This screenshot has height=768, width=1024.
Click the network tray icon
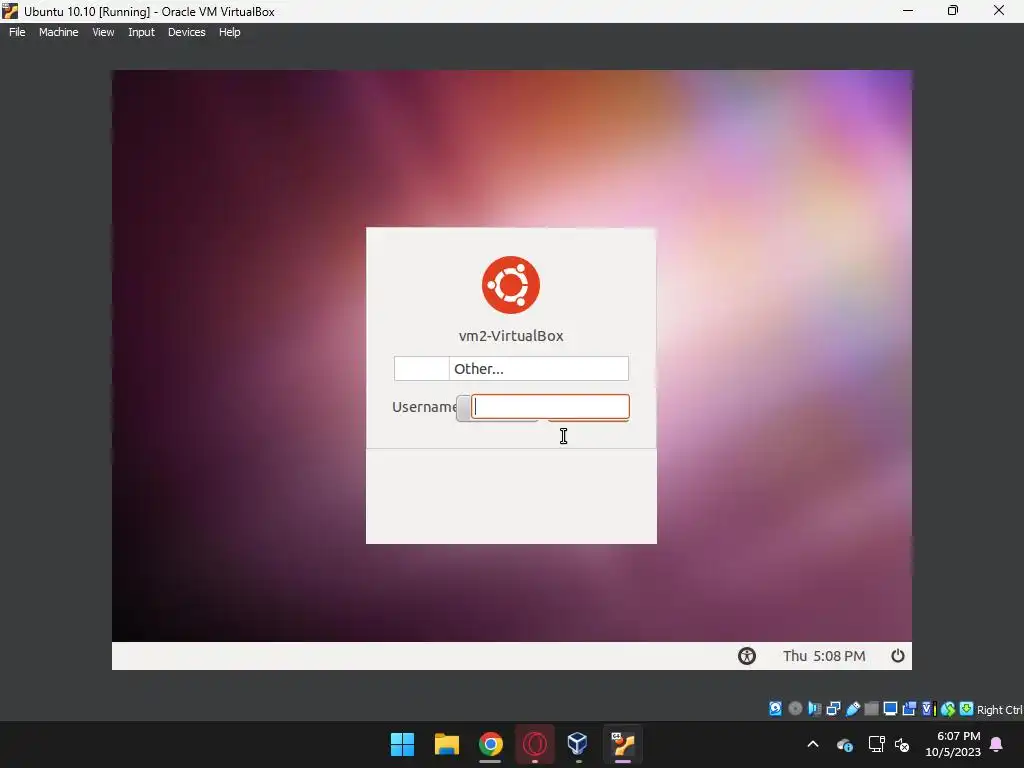point(876,744)
